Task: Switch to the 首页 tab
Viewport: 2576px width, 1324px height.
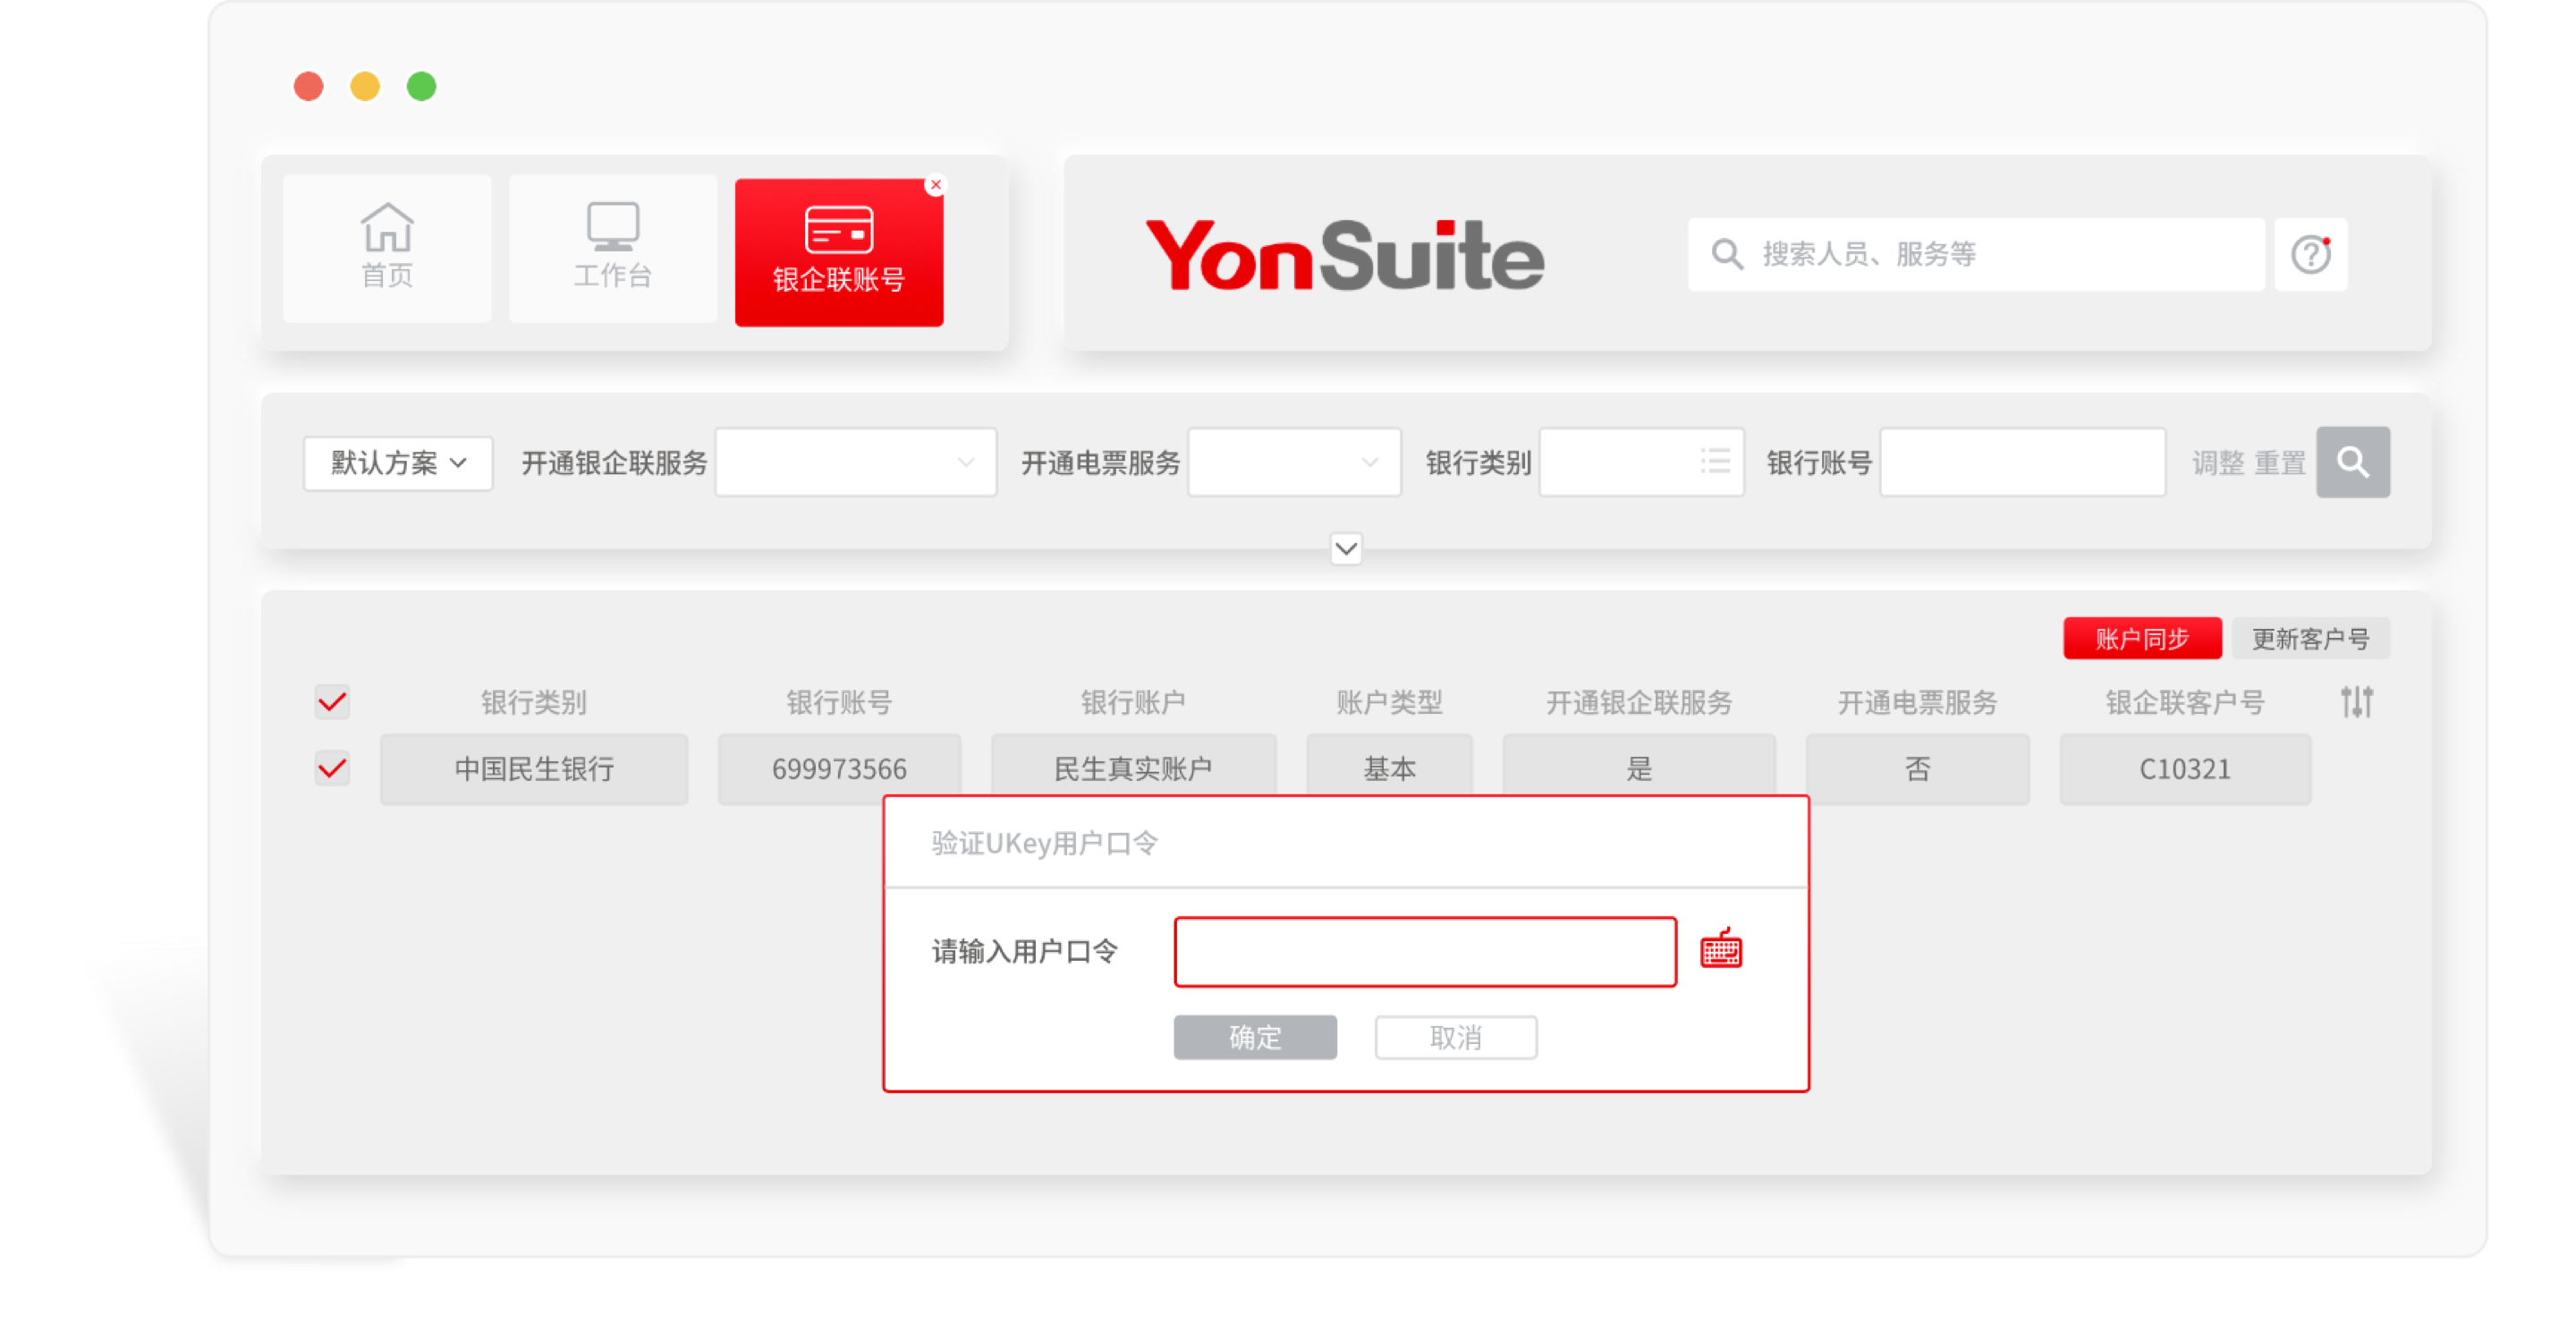Action: (x=389, y=248)
